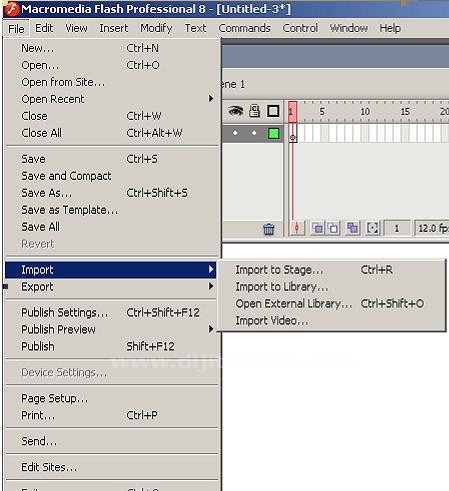
Task: Click frame 10 on the timeline ruler
Action: [x=365, y=112]
